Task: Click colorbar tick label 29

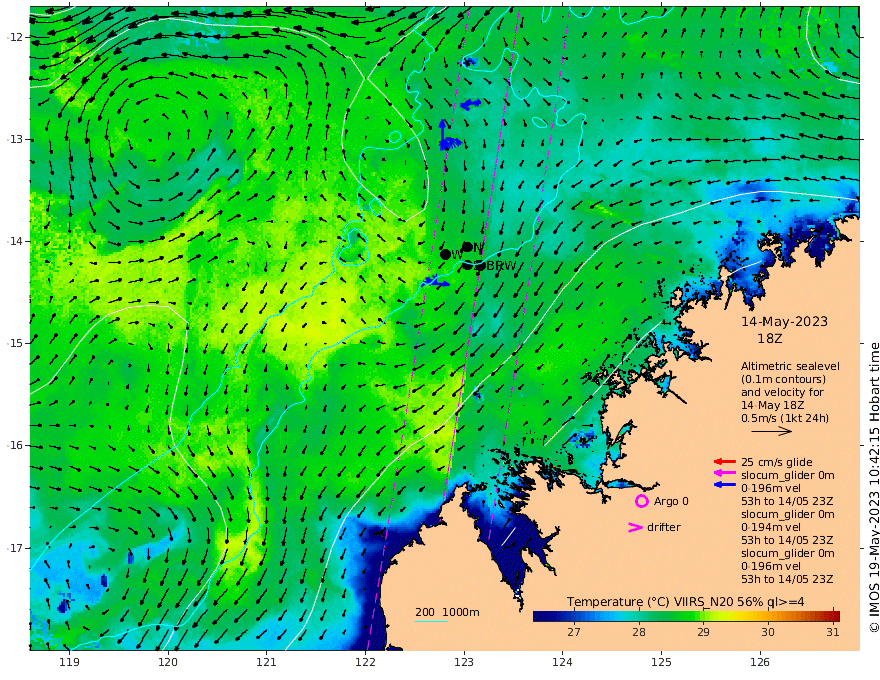Action: tap(703, 632)
